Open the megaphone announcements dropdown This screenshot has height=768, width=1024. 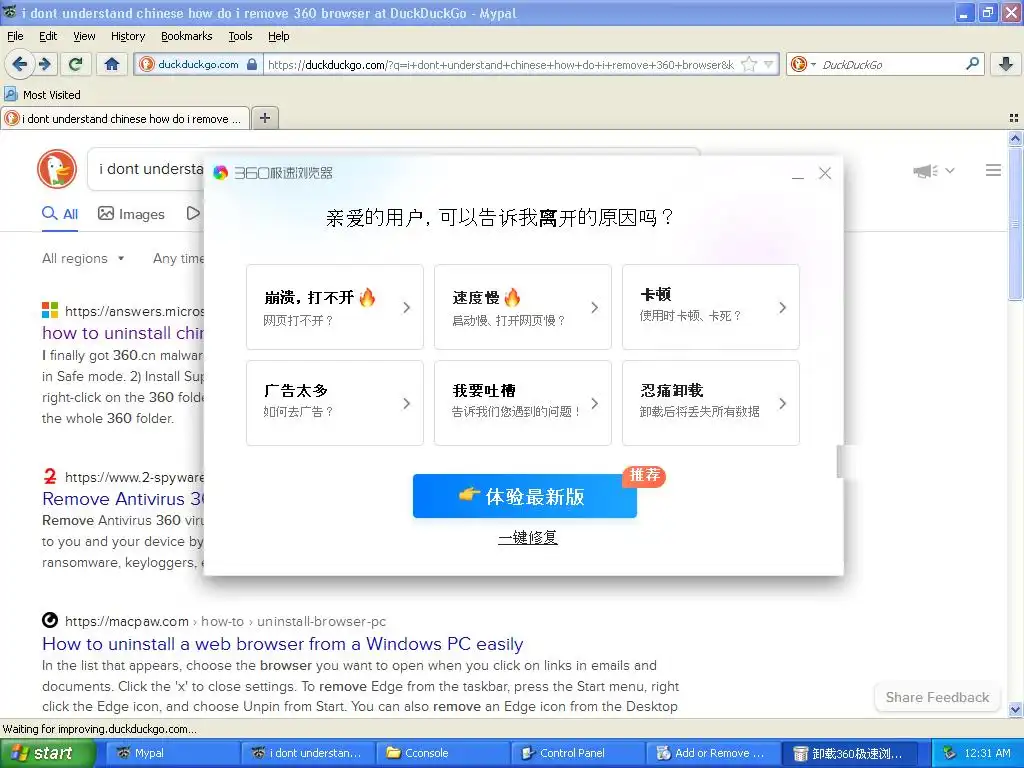click(934, 171)
